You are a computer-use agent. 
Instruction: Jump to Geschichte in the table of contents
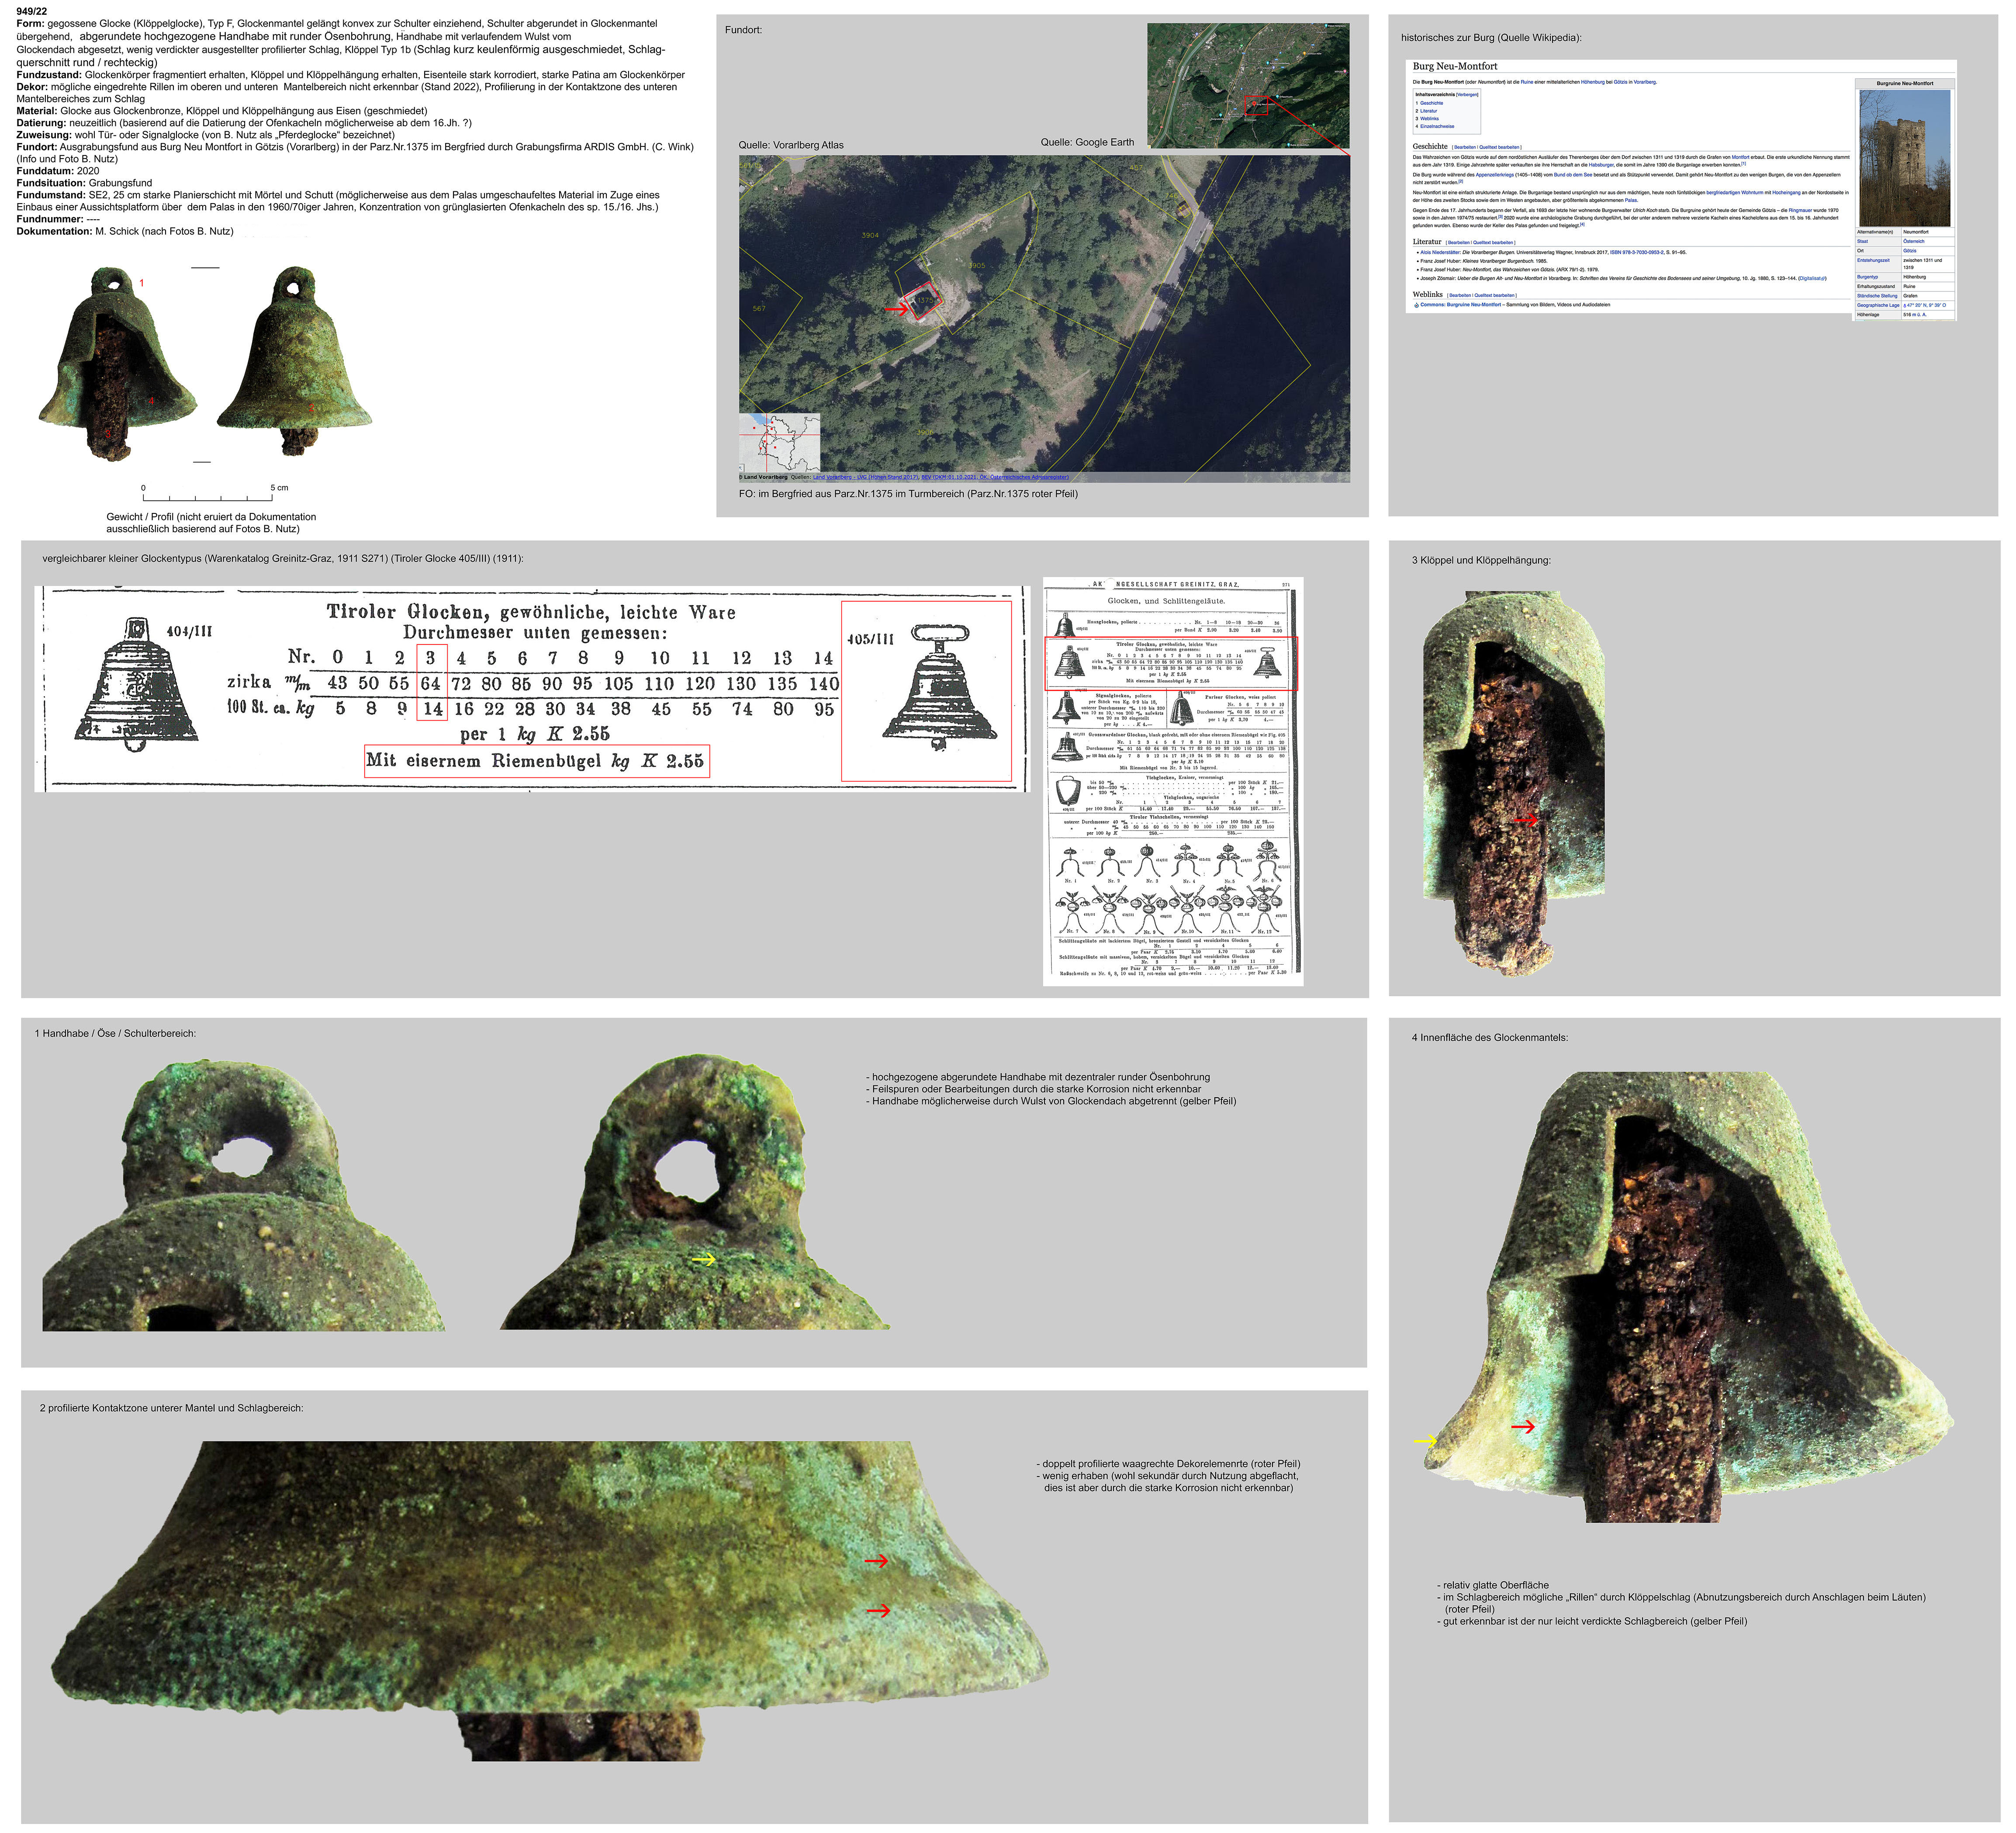[x=1432, y=103]
